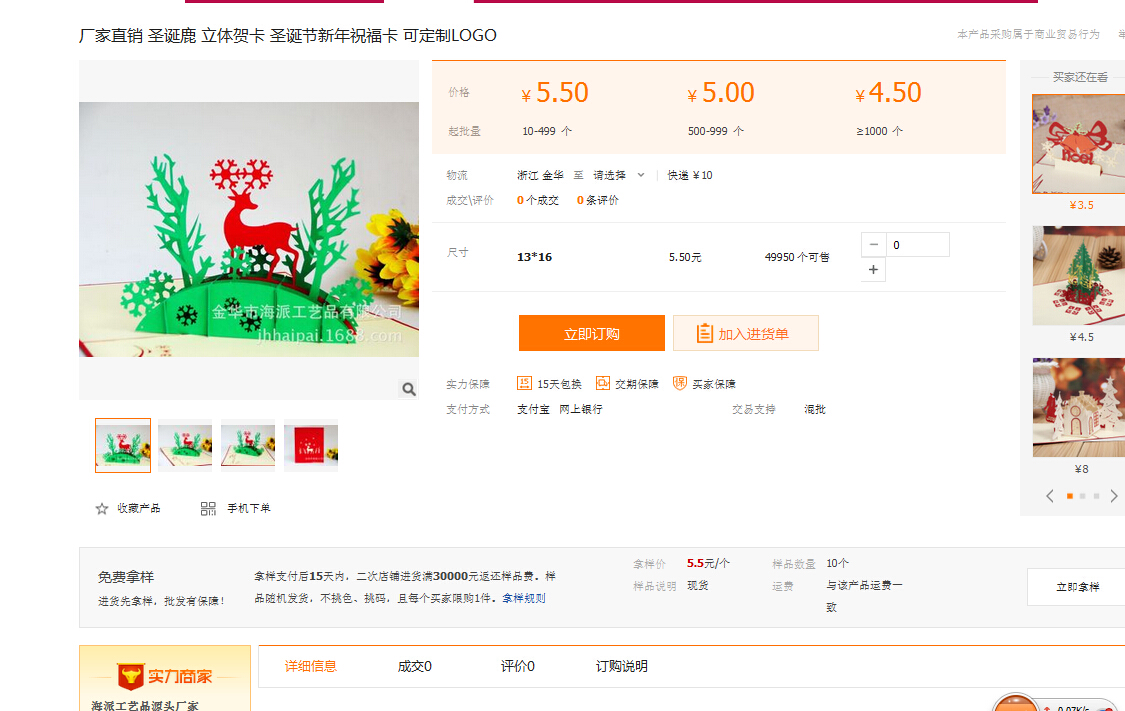Select the red card cover thumbnail
Screen dimensions: 1125x711
point(311,445)
